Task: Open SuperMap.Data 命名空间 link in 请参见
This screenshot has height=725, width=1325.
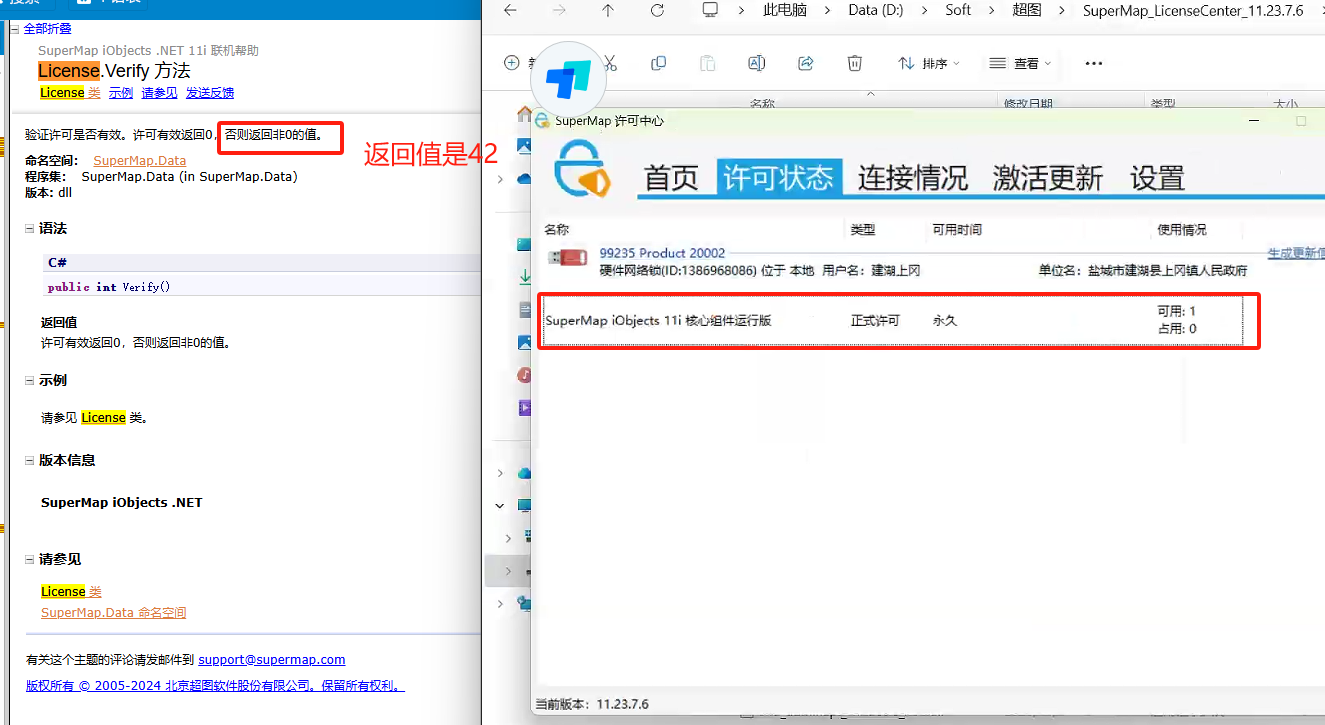Action: pos(113,613)
